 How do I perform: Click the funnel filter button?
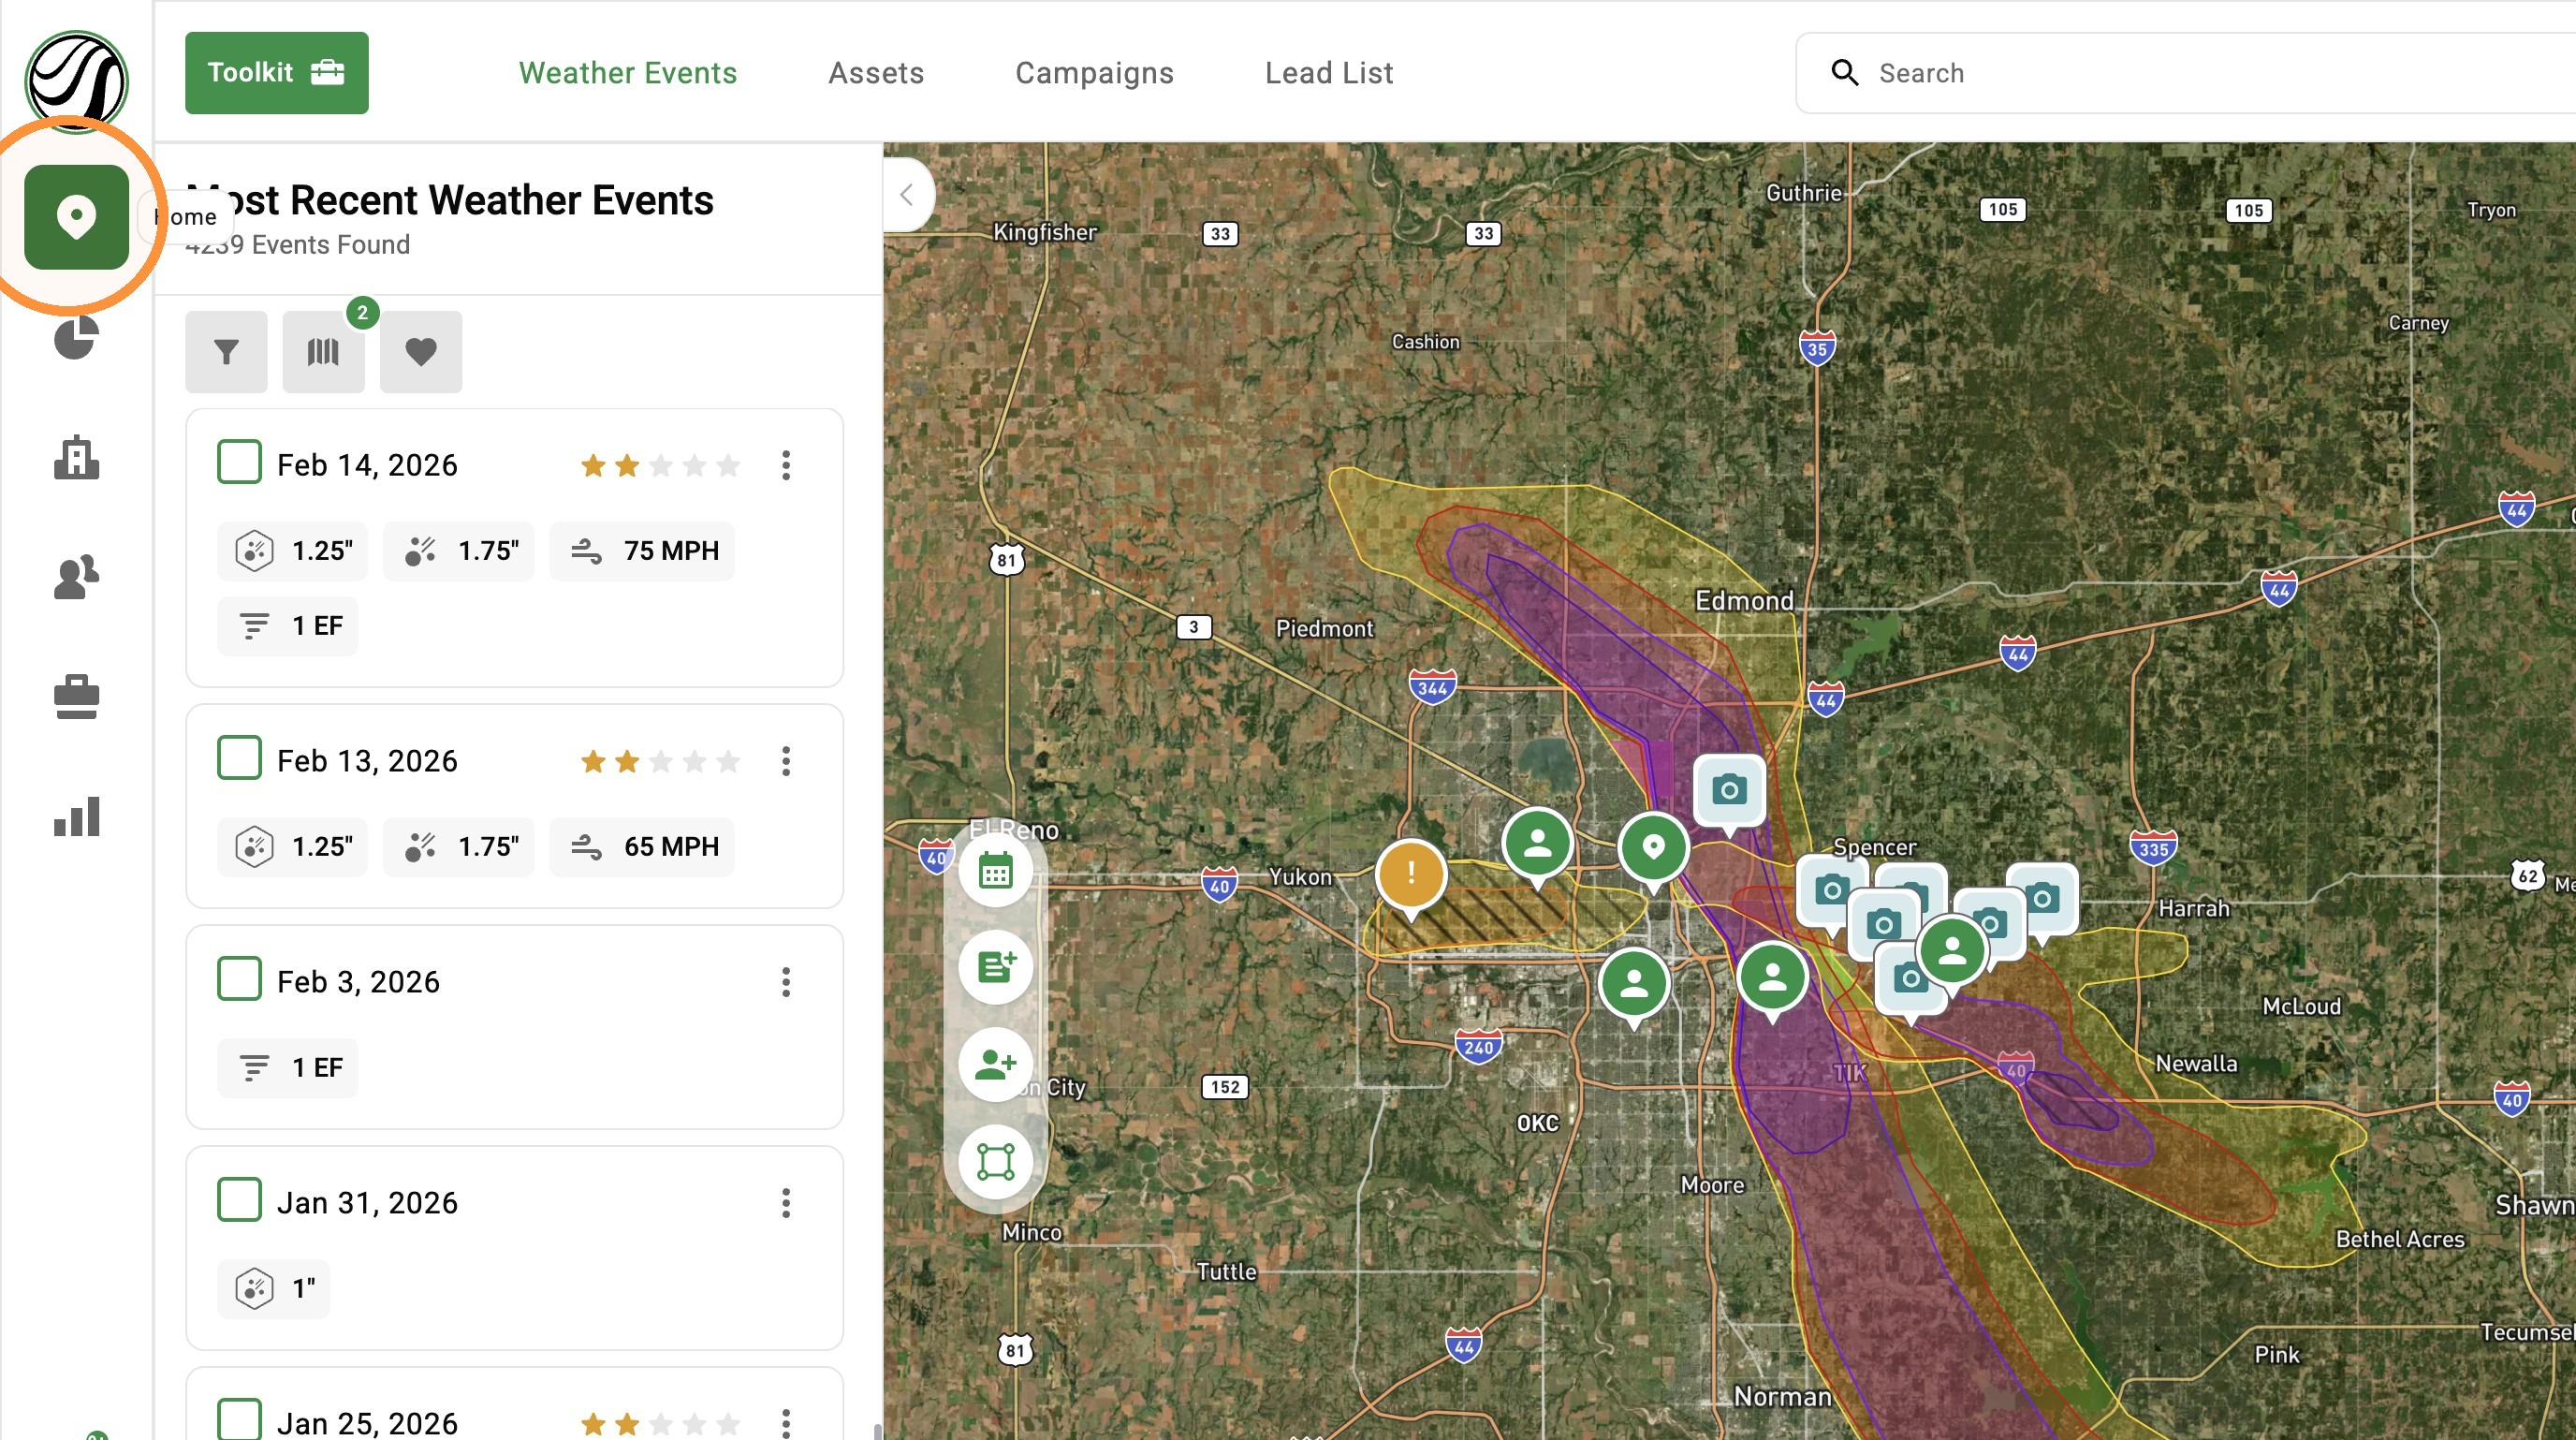pyautogui.click(x=226, y=352)
